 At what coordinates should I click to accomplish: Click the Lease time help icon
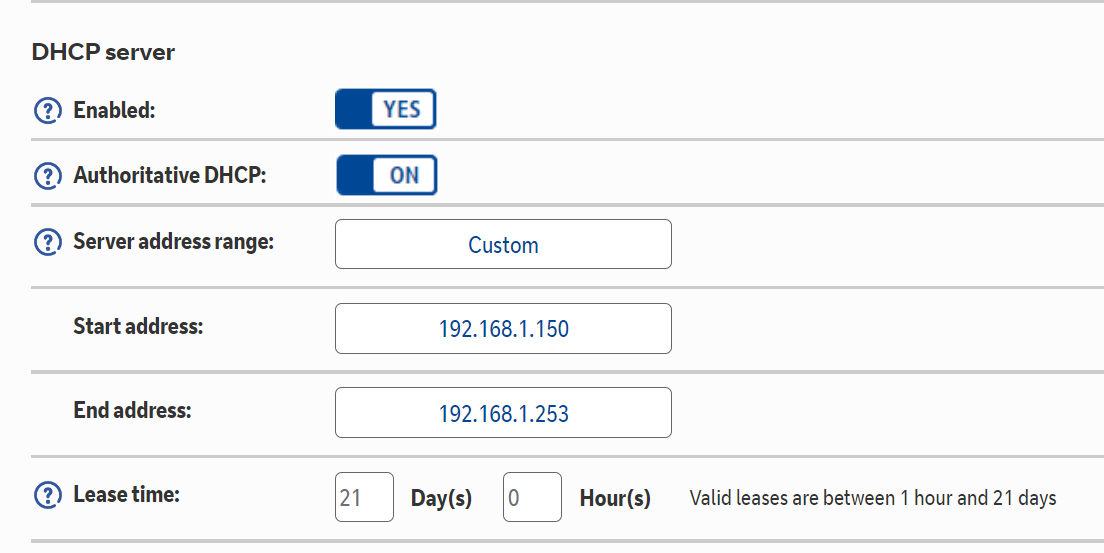coord(47,495)
